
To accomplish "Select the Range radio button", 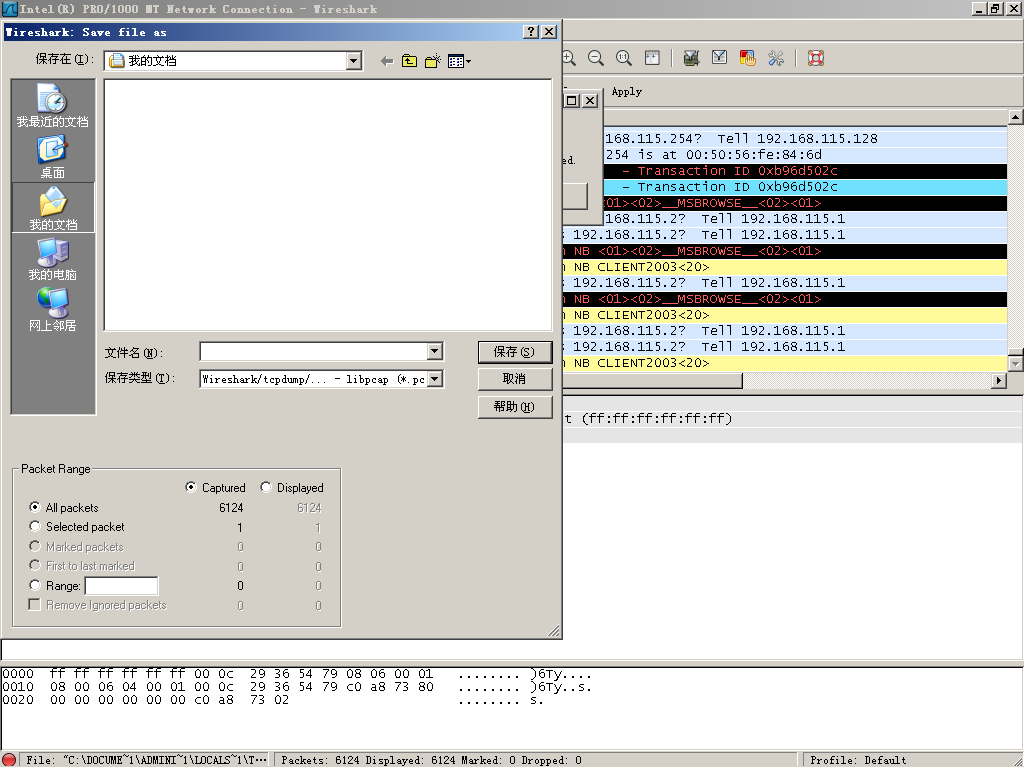I will 35,585.
